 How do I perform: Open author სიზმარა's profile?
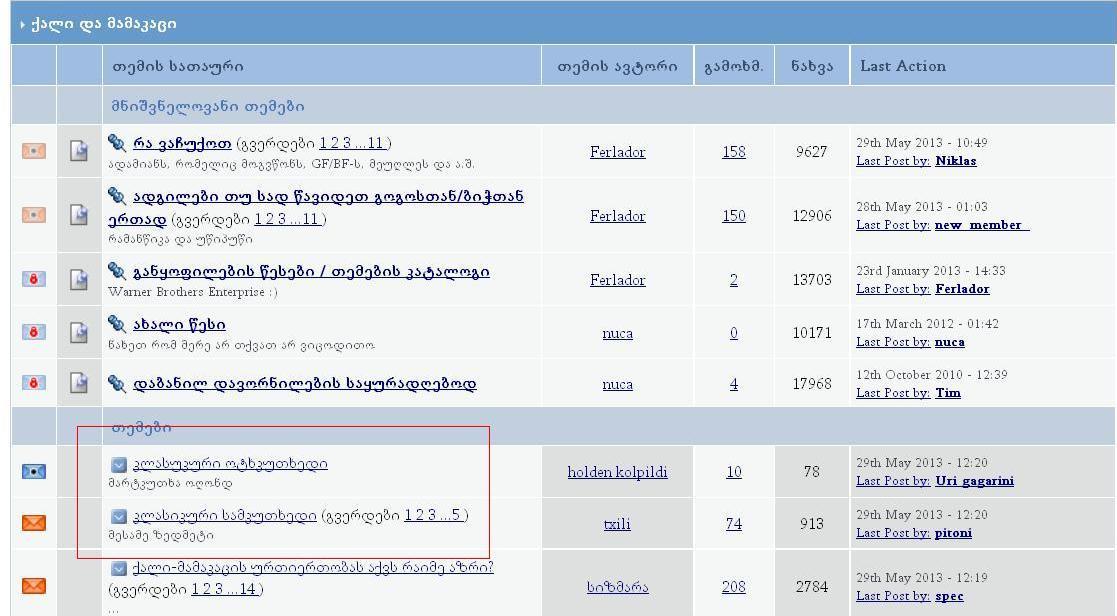tap(618, 588)
